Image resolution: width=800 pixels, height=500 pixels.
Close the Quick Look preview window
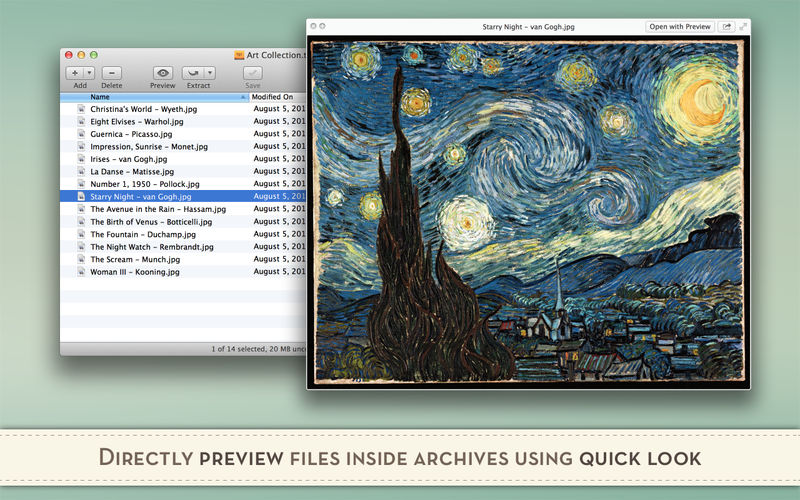[x=313, y=26]
